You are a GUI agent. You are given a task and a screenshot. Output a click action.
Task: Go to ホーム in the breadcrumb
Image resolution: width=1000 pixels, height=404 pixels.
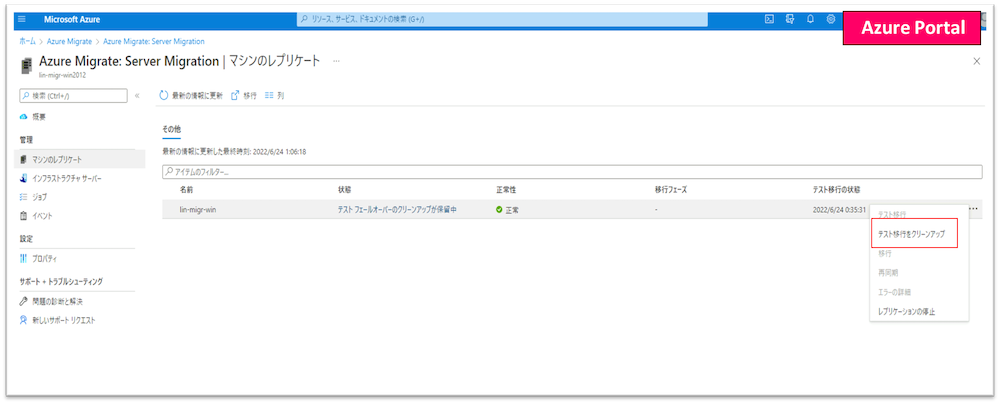pyautogui.click(x=27, y=41)
